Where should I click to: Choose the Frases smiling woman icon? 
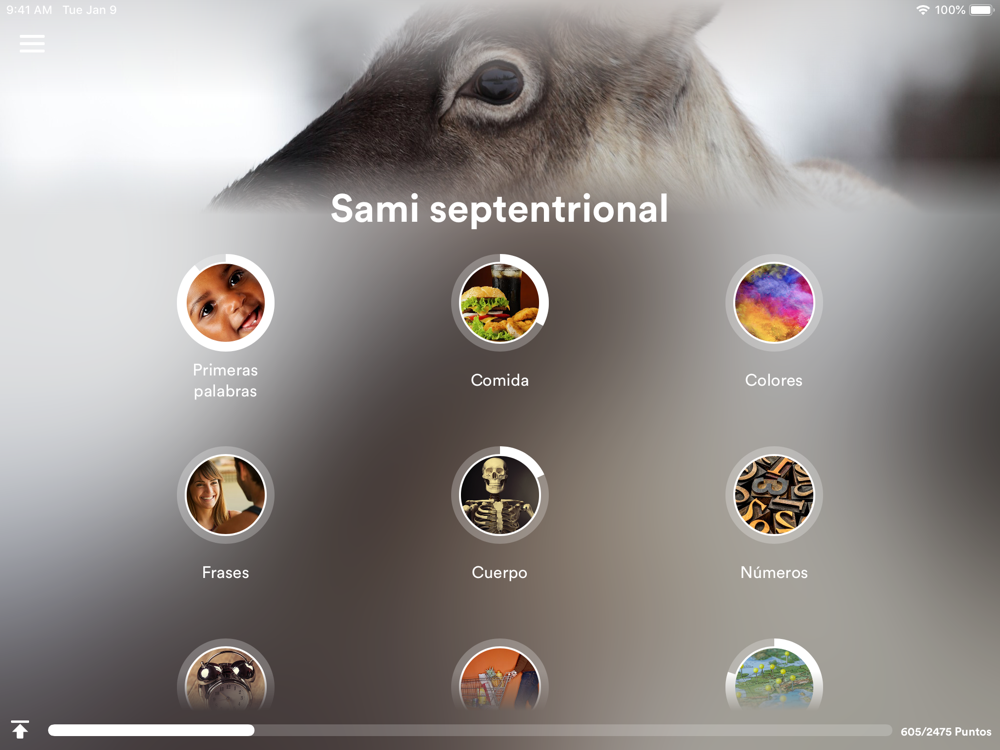[x=226, y=495]
